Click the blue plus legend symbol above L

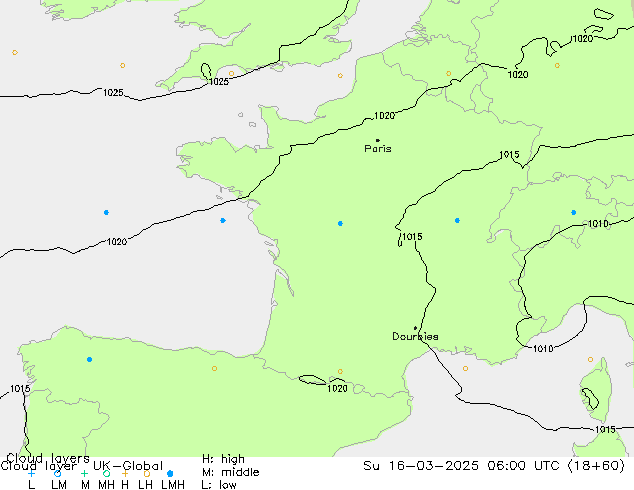pyautogui.click(x=31, y=473)
